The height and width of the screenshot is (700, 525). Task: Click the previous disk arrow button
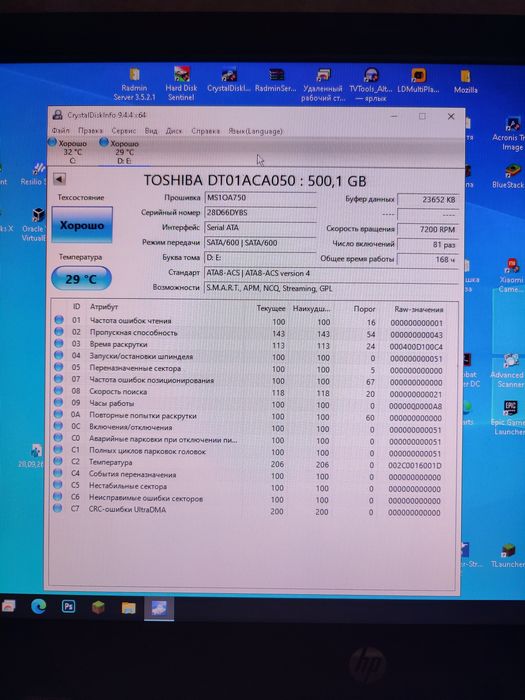pyautogui.click(x=59, y=179)
